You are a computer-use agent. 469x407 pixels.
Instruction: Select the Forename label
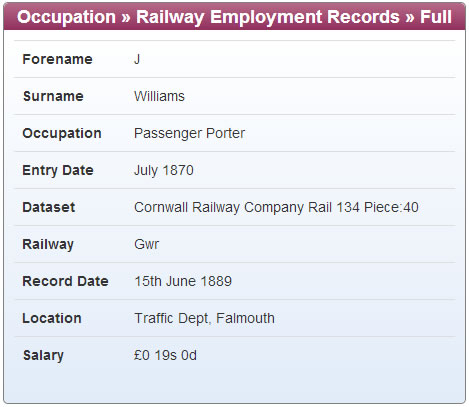pos(57,59)
